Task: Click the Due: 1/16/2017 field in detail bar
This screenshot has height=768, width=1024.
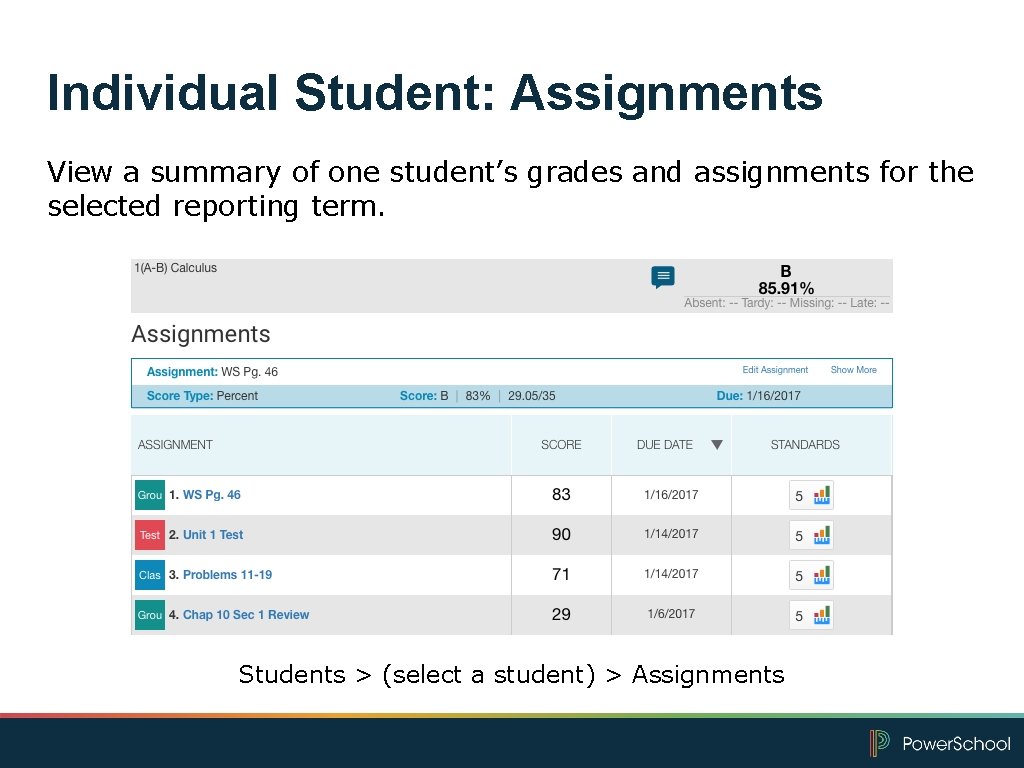Action: pos(759,396)
